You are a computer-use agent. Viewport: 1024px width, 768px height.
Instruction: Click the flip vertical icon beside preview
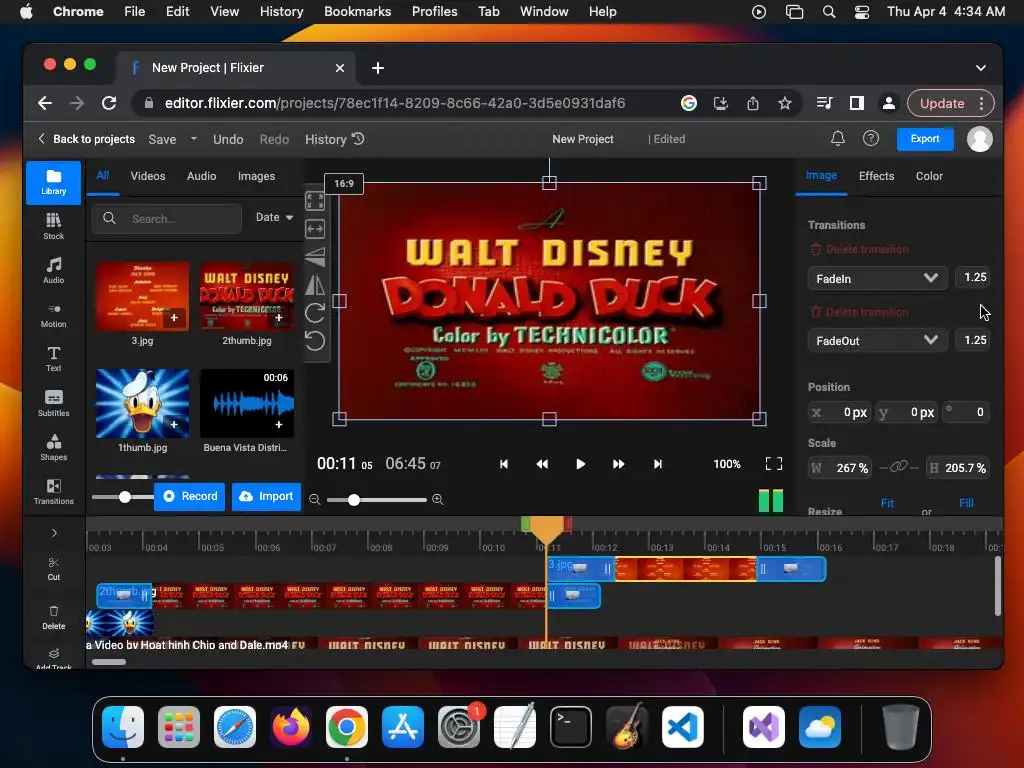pyautogui.click(x=315, y=257)
